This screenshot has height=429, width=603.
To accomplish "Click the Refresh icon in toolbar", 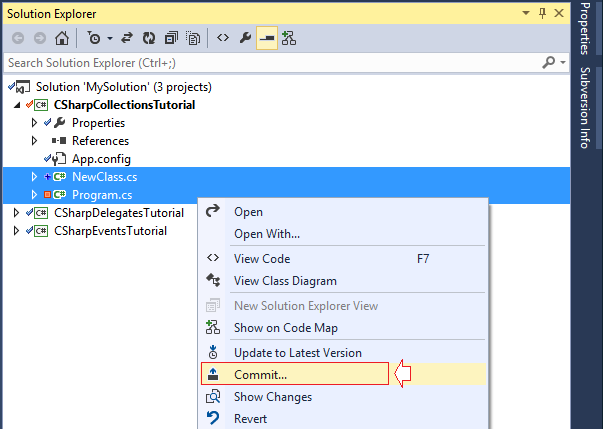I will [149, 38].
